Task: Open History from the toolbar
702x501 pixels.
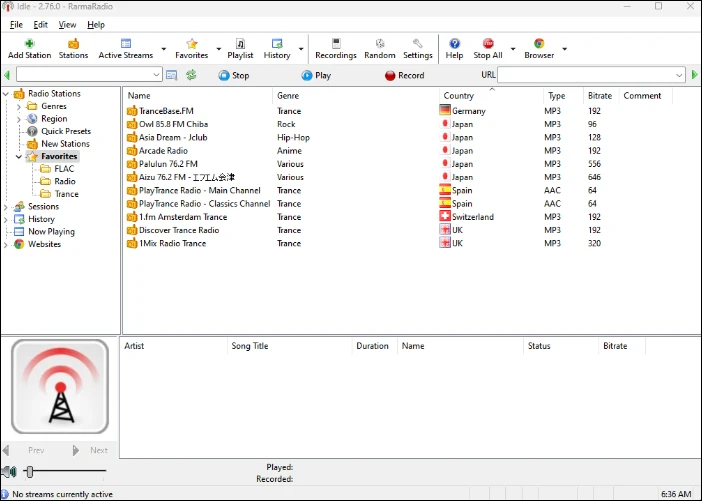Action: coord(277,49)
